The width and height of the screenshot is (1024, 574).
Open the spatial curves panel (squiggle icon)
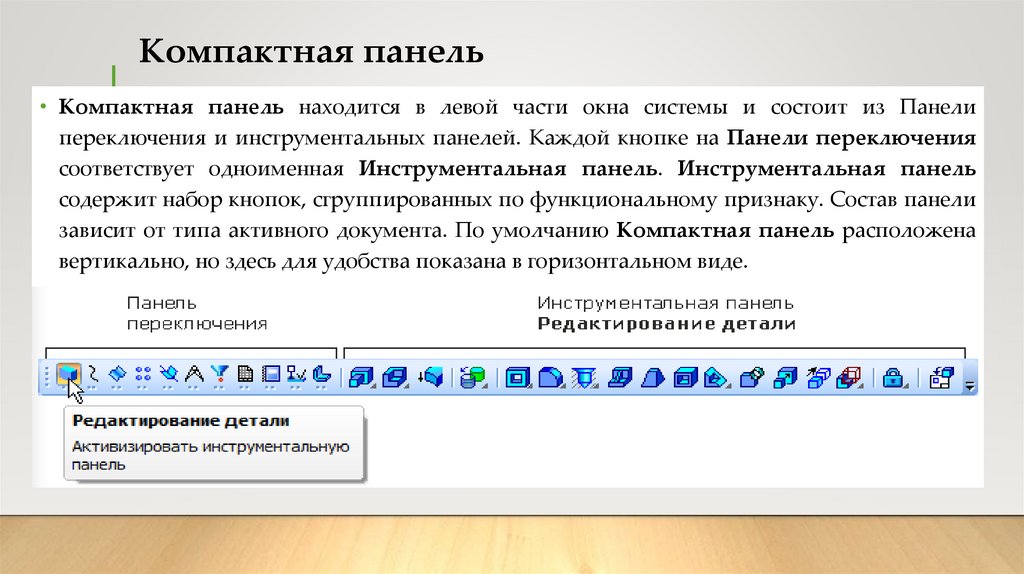click(x=93, y=374)
